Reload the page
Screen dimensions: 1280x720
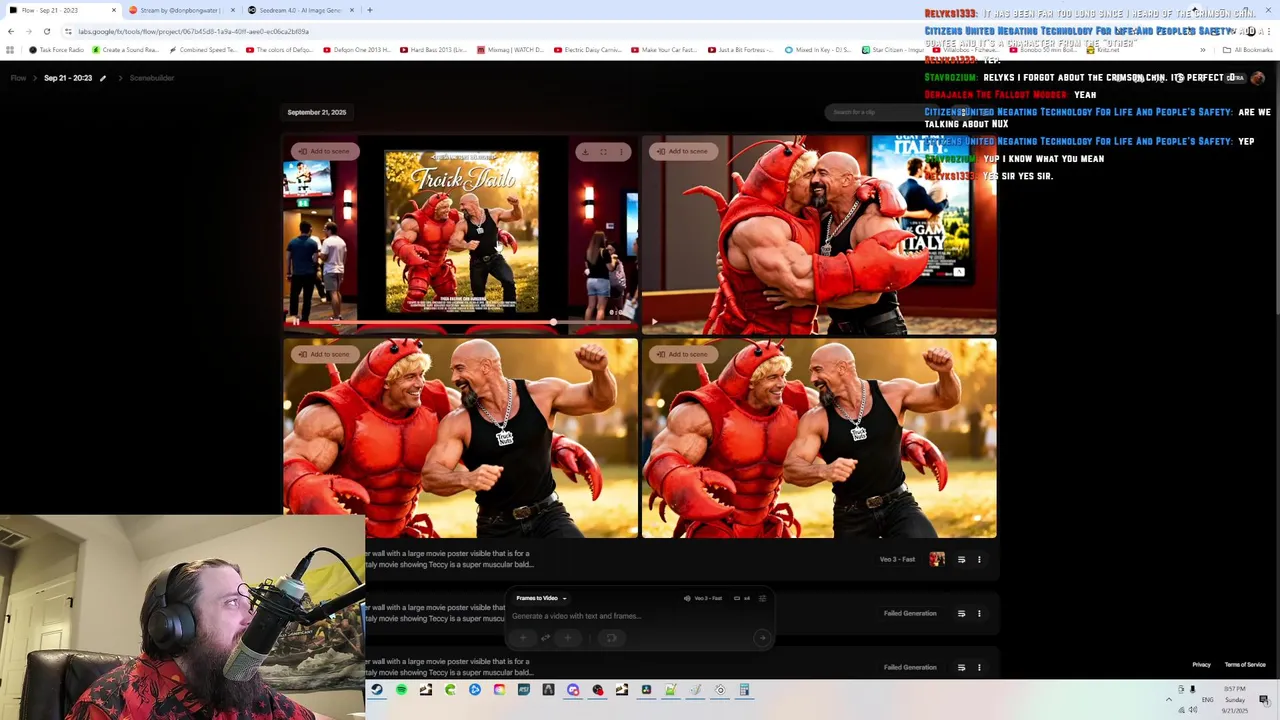pyautogui.click(x=46, y=31)
